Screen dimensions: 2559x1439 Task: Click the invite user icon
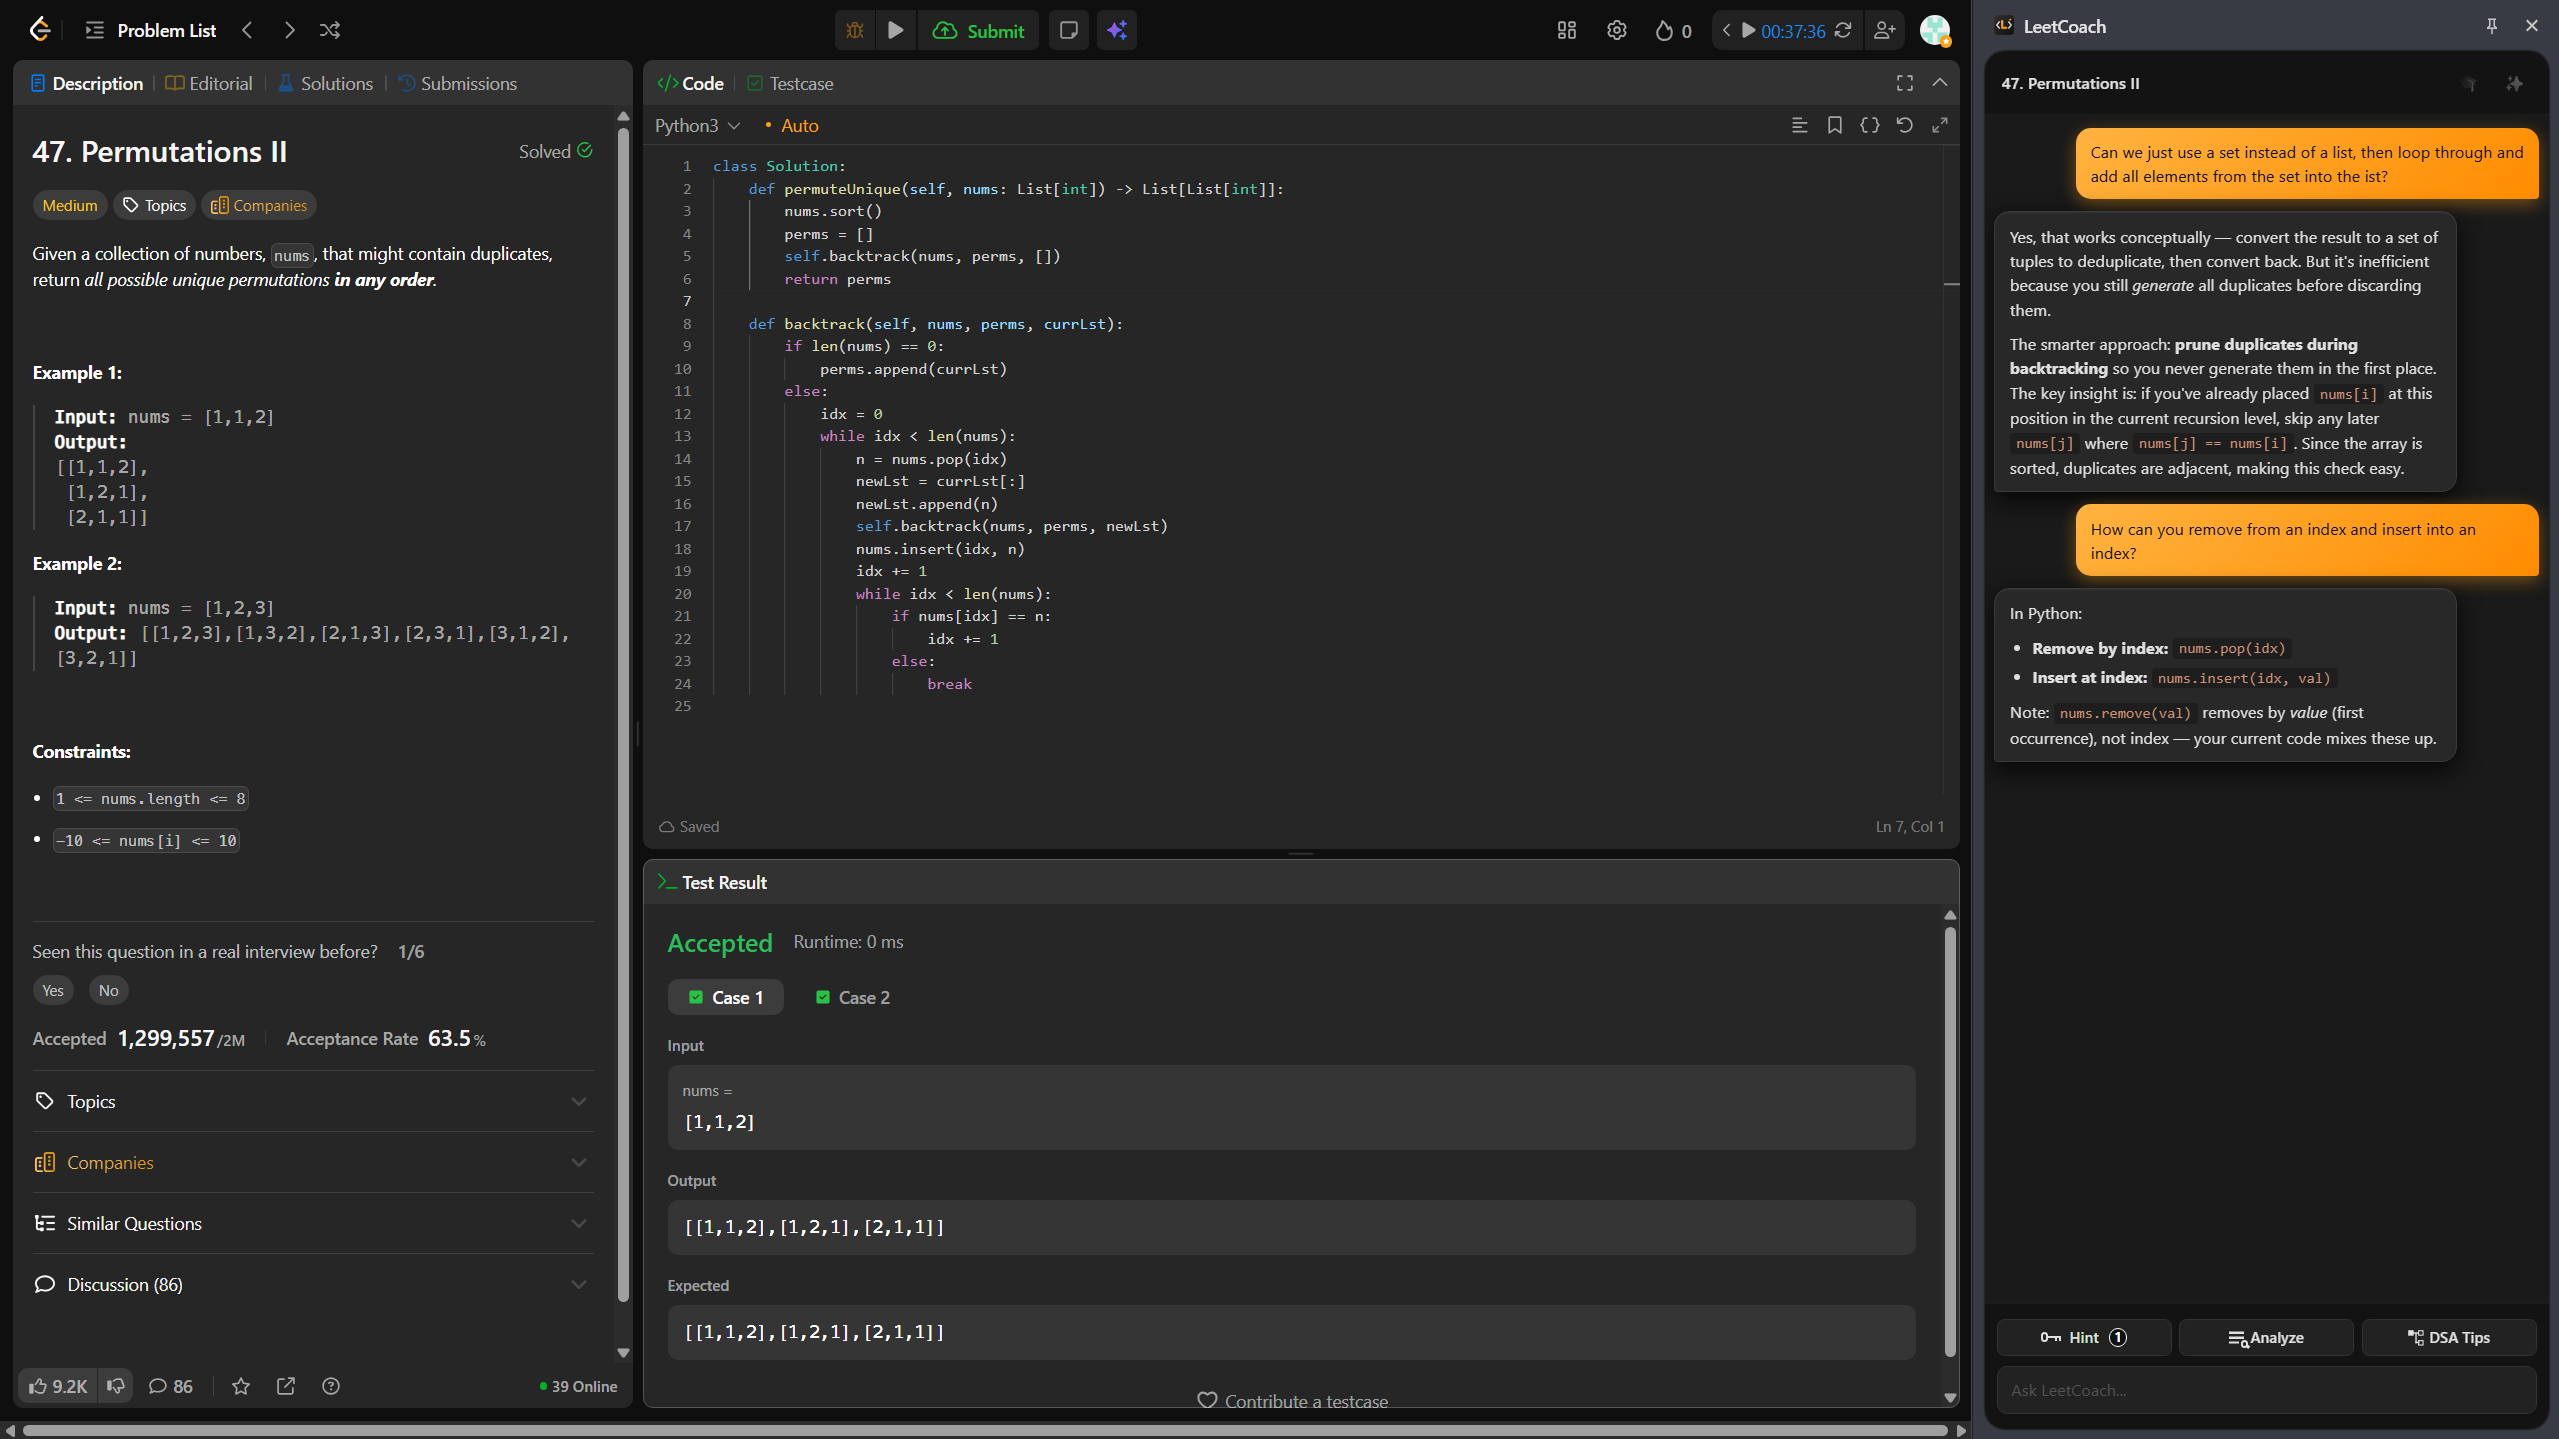coord(1884,31)
